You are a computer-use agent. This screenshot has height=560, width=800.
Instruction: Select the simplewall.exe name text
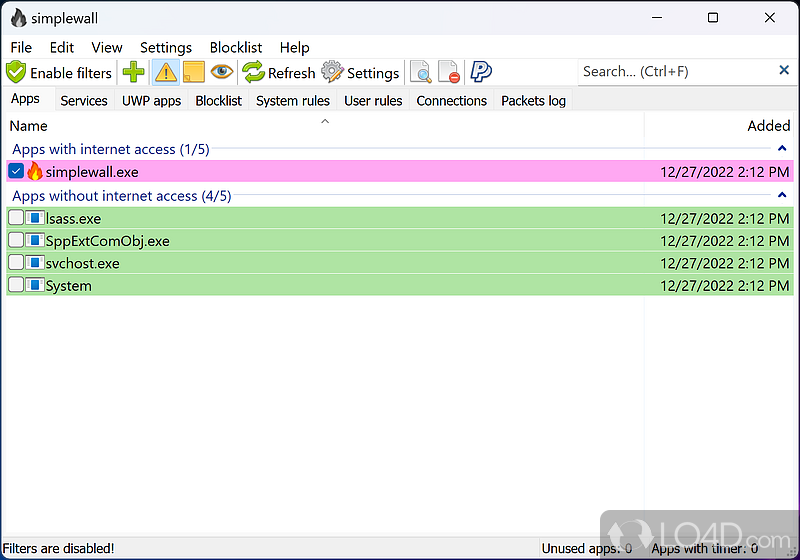(x=92, y=172)
